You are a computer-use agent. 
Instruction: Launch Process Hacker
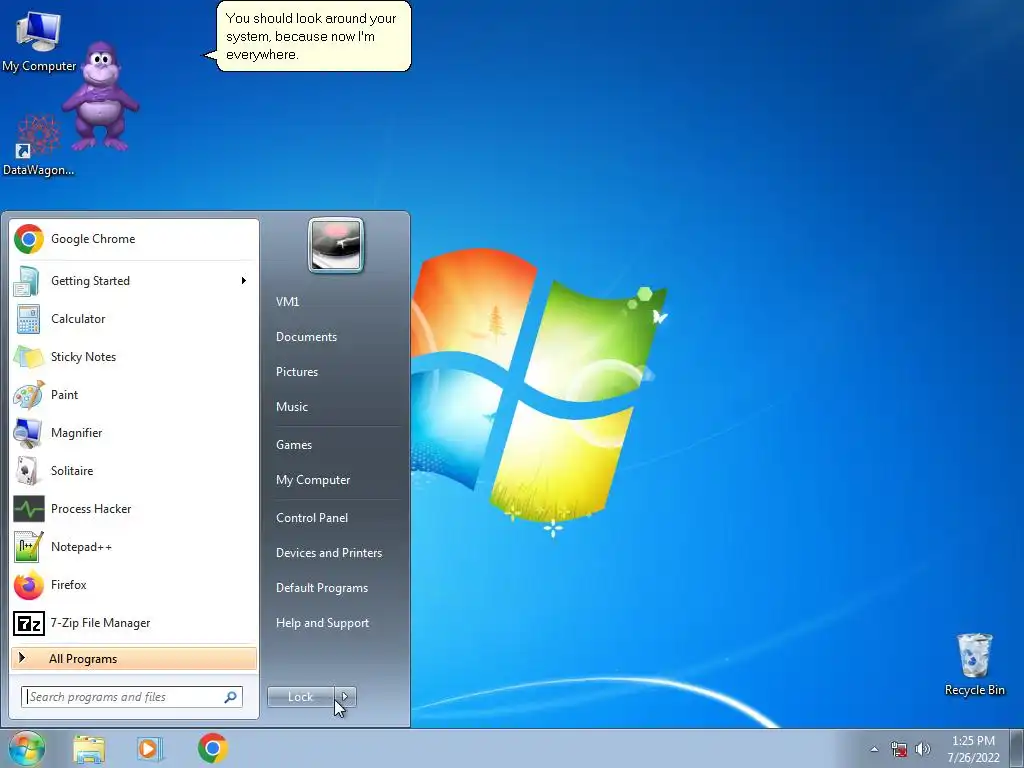point(134,509)
